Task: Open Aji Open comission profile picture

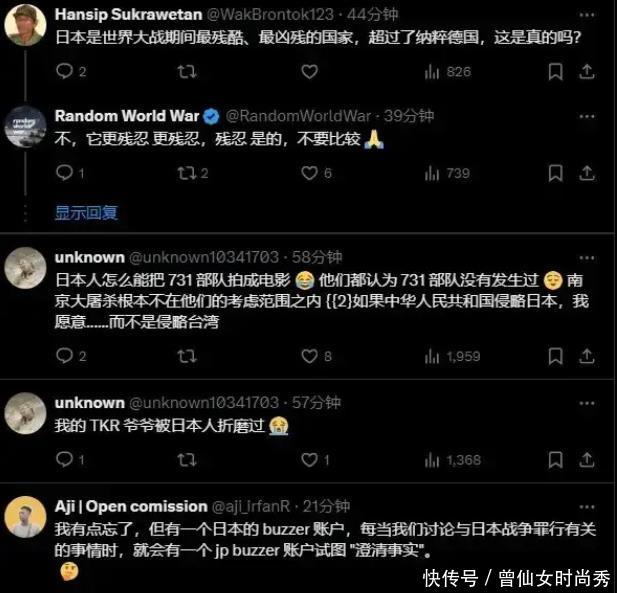Action: pos(25,517)
